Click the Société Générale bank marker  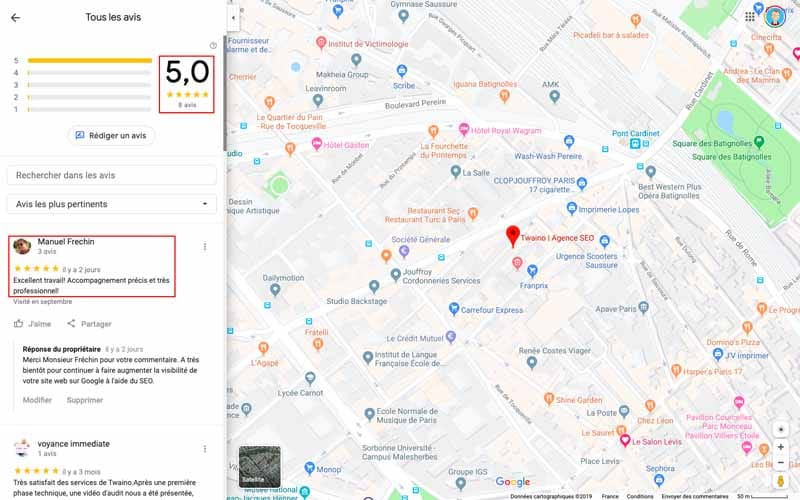[x=404, y=251]
